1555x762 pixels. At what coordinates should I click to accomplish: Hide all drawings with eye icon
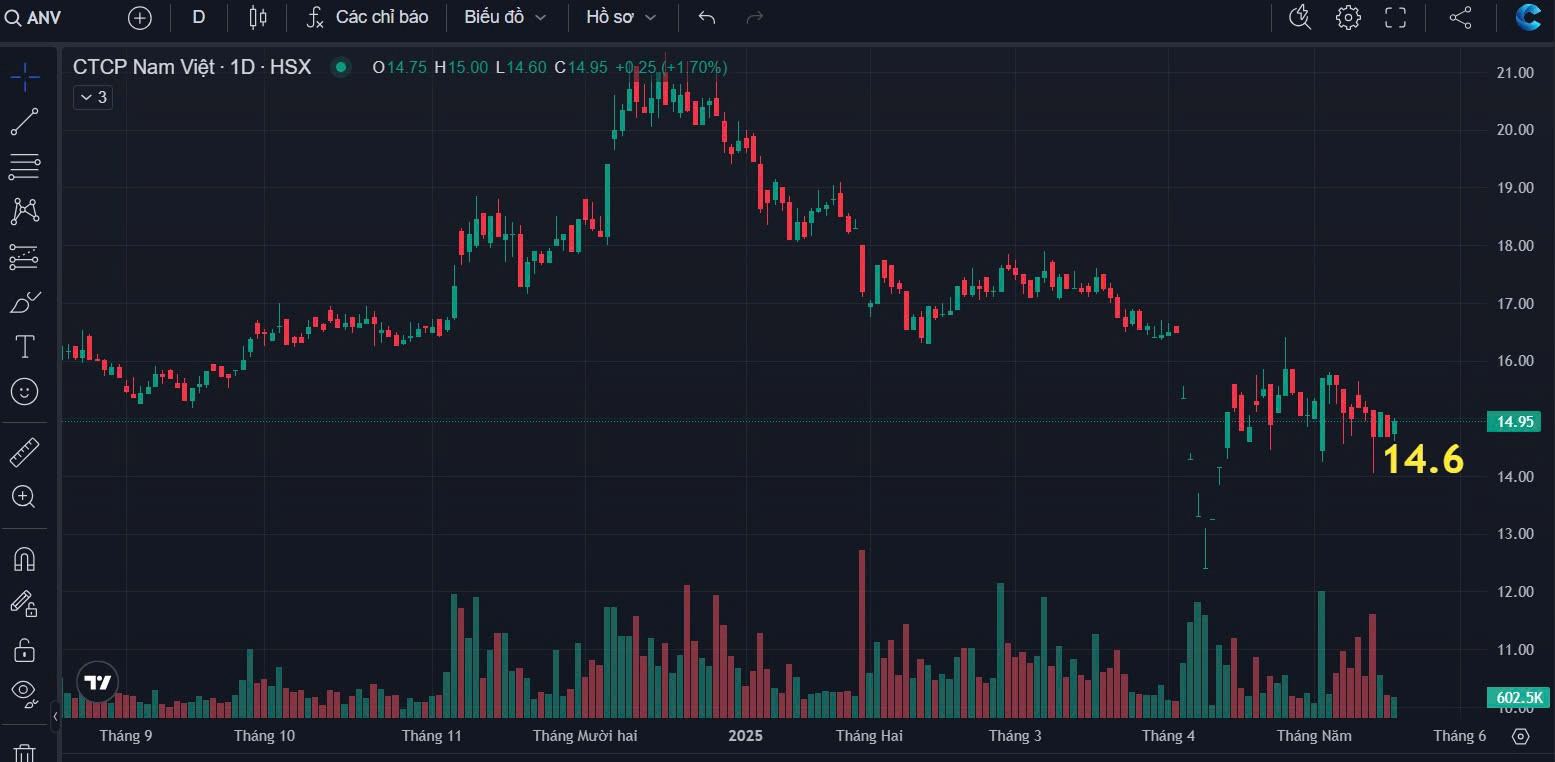click(x=24, y=689)
